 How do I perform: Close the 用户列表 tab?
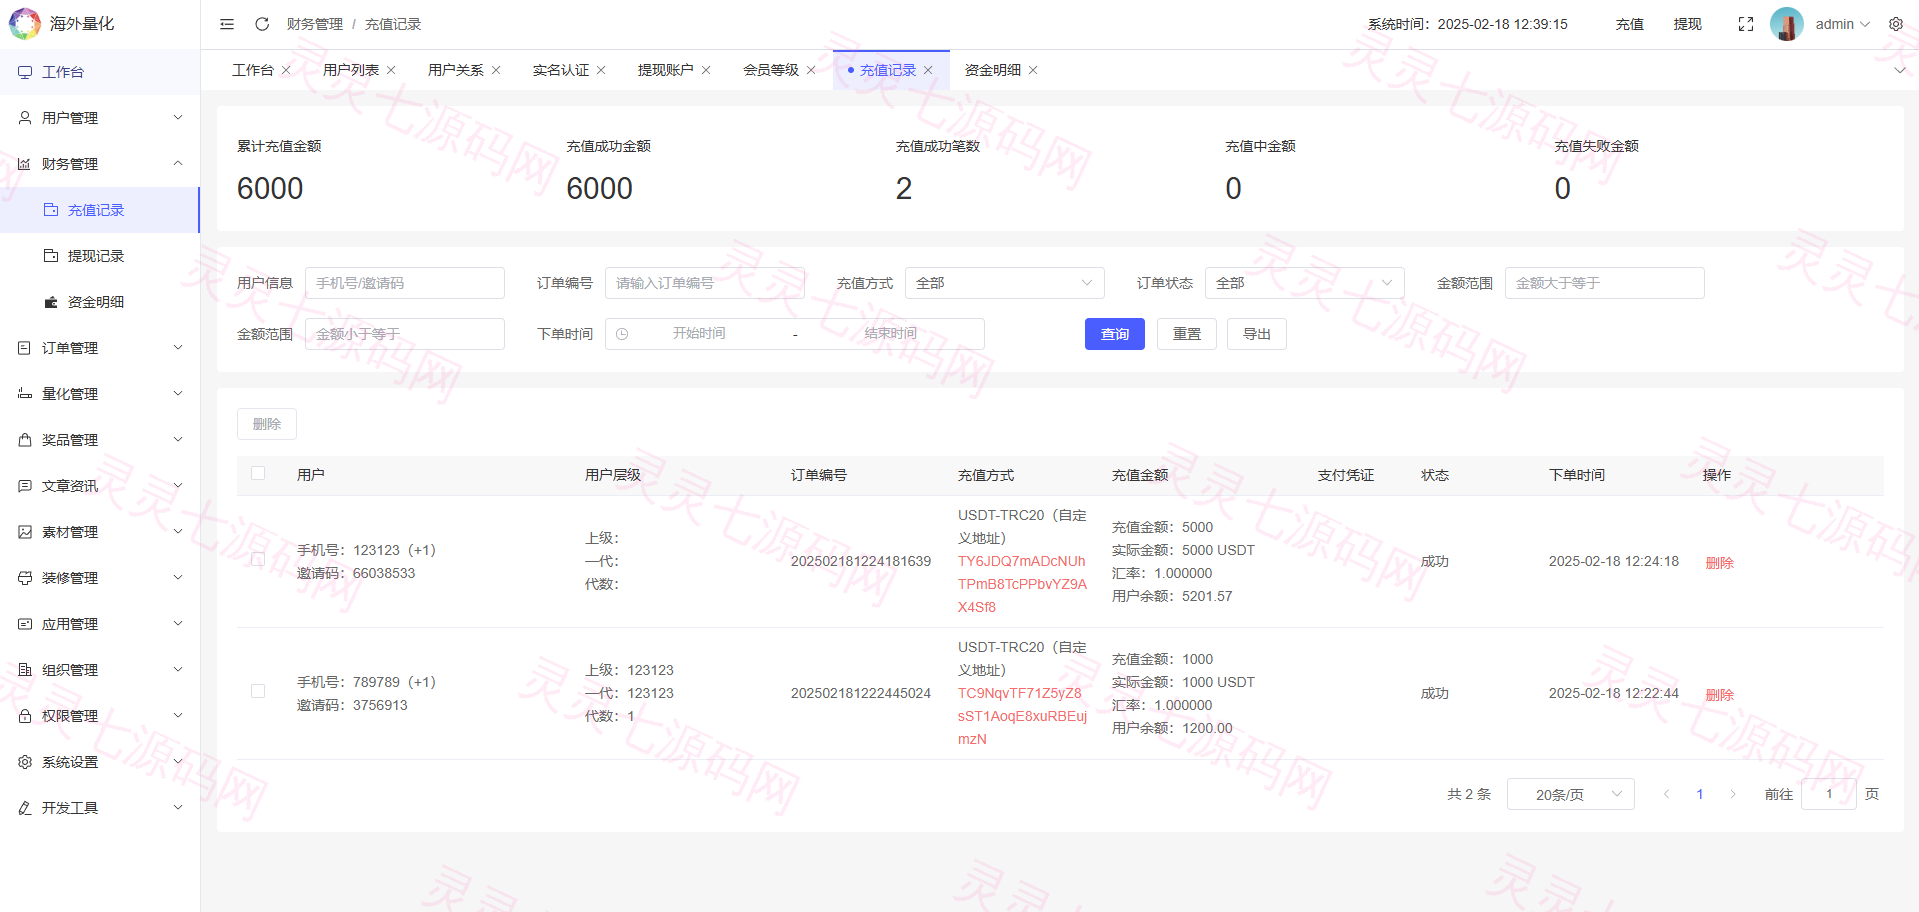(391, 70)
